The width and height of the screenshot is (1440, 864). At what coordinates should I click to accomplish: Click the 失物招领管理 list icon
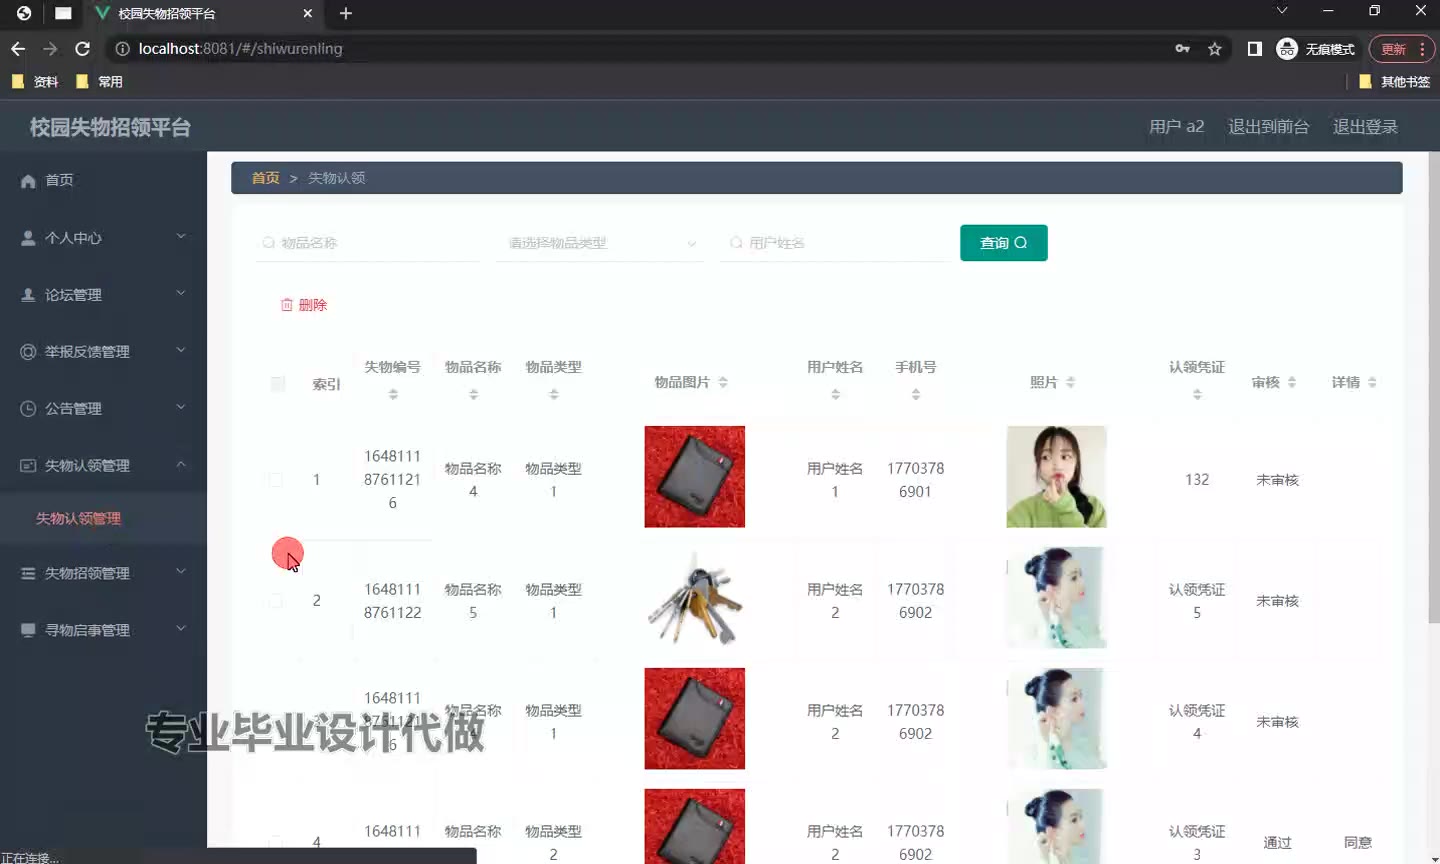pos(28,574)
